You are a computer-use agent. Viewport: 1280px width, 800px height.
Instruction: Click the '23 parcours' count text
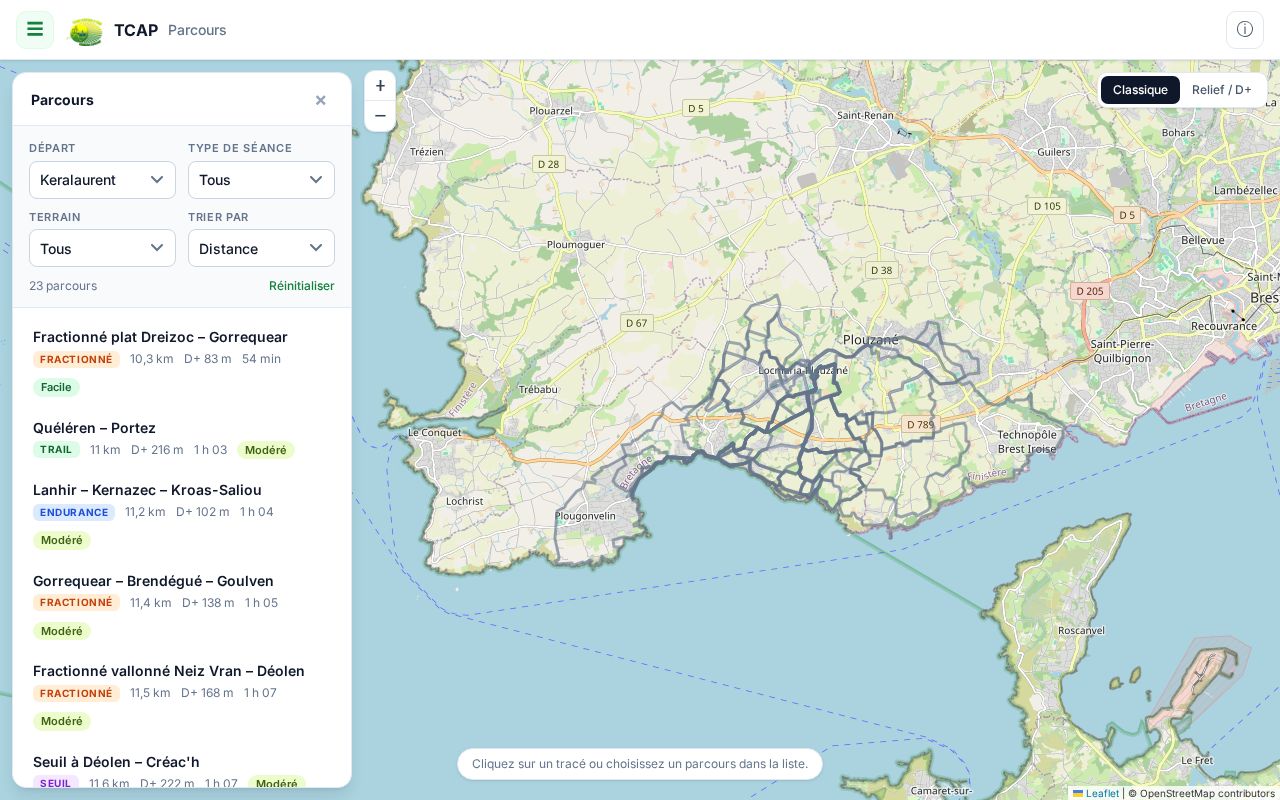point(63,286)
